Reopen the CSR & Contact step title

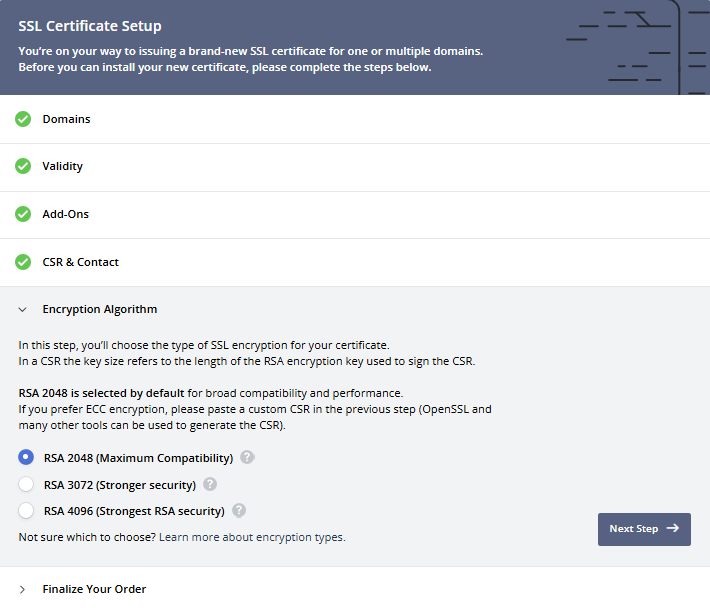coord(80,262)
